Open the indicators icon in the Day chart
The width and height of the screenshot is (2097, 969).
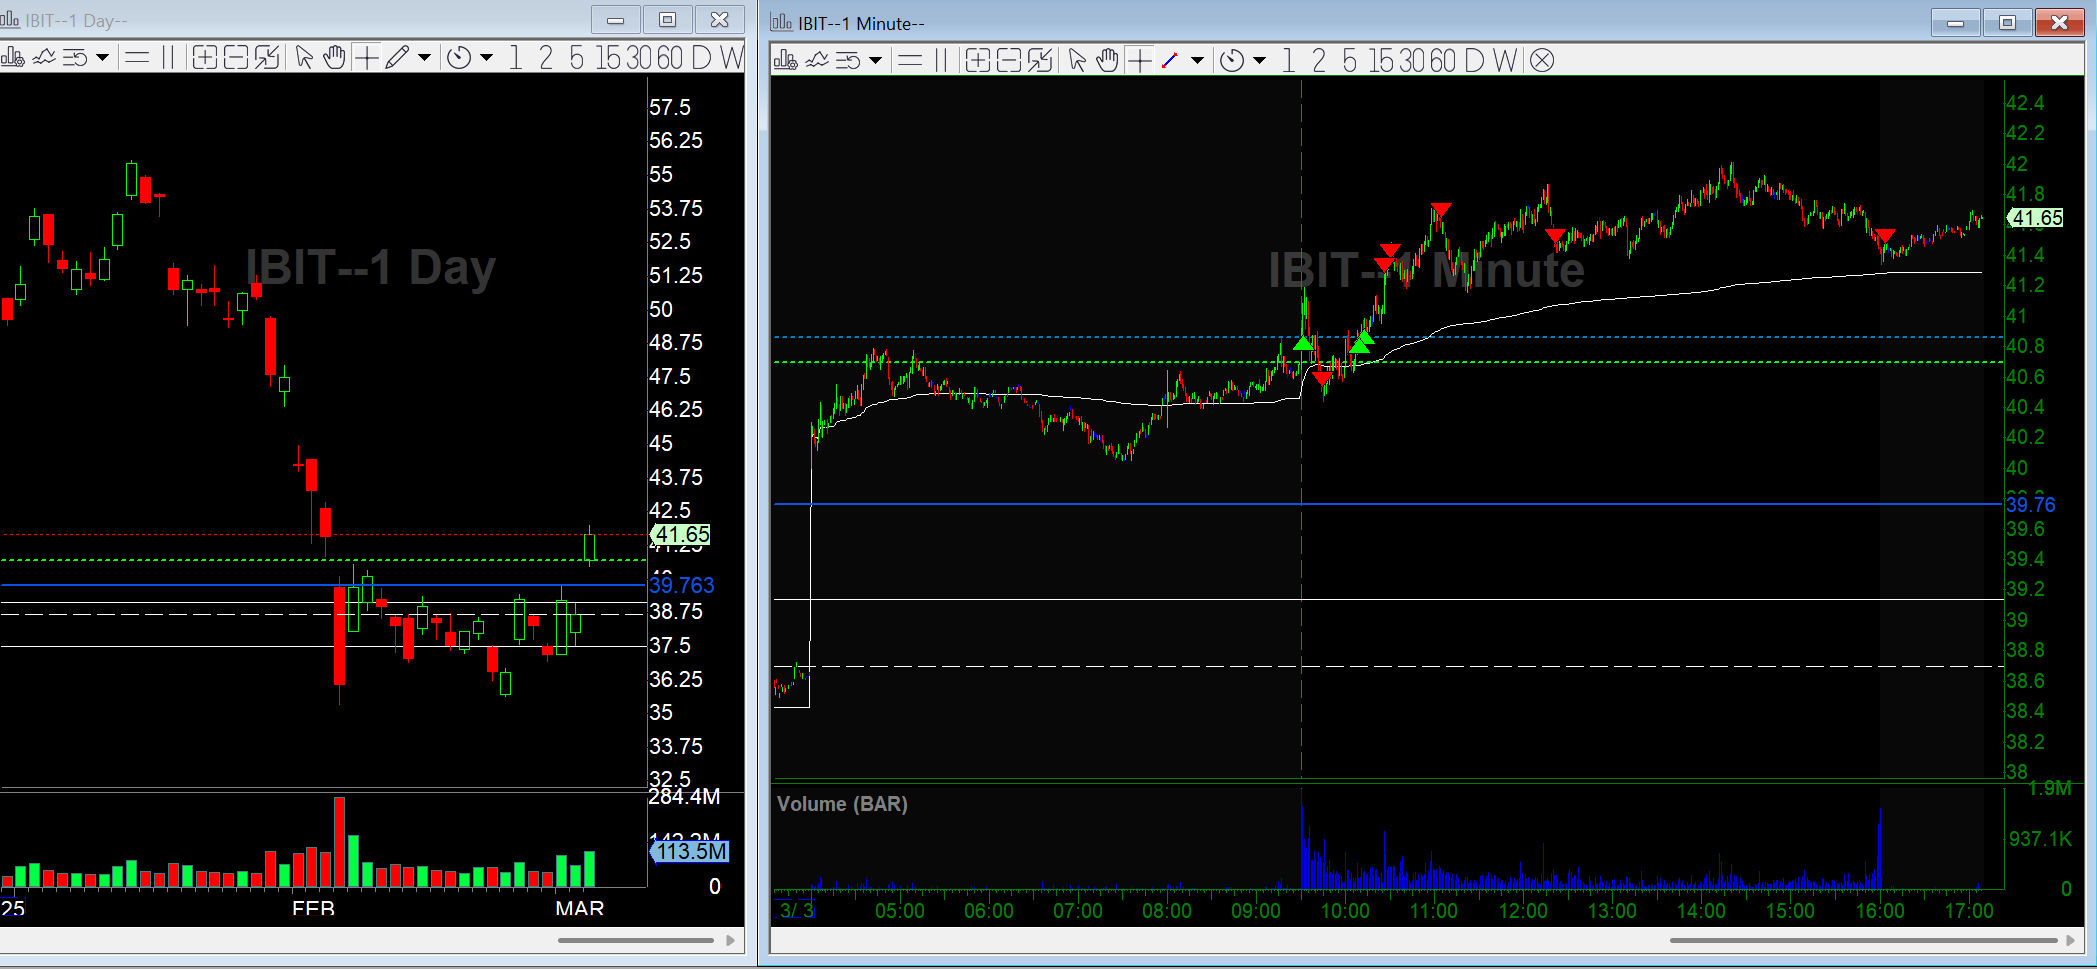[44, 58]
